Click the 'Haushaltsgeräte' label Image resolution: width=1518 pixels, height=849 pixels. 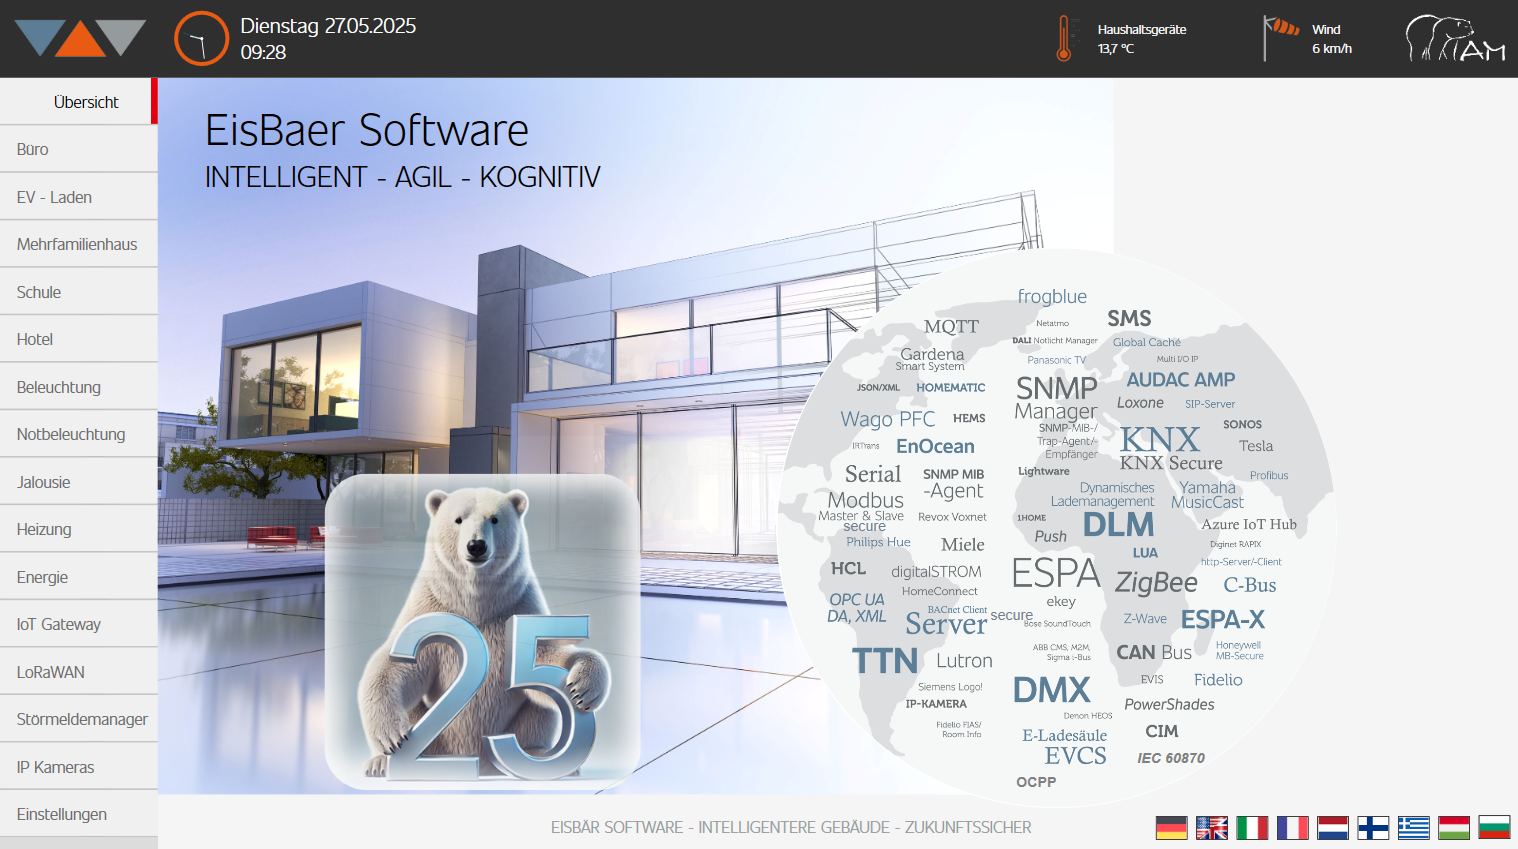click(x=1142, y=30)
